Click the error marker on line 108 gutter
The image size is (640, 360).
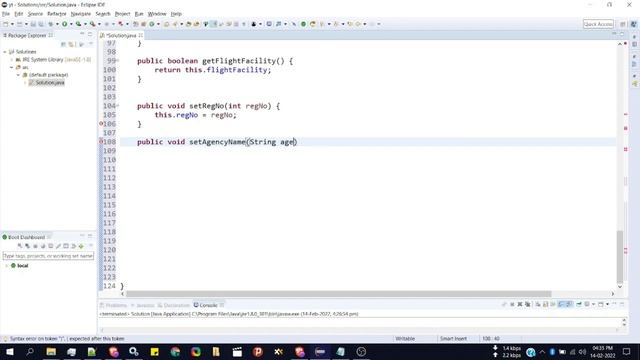101,142
